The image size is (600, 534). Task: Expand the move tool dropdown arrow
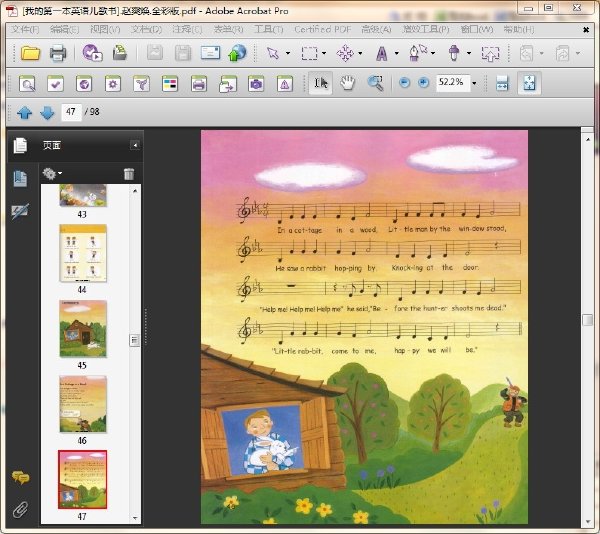(360, 53)
